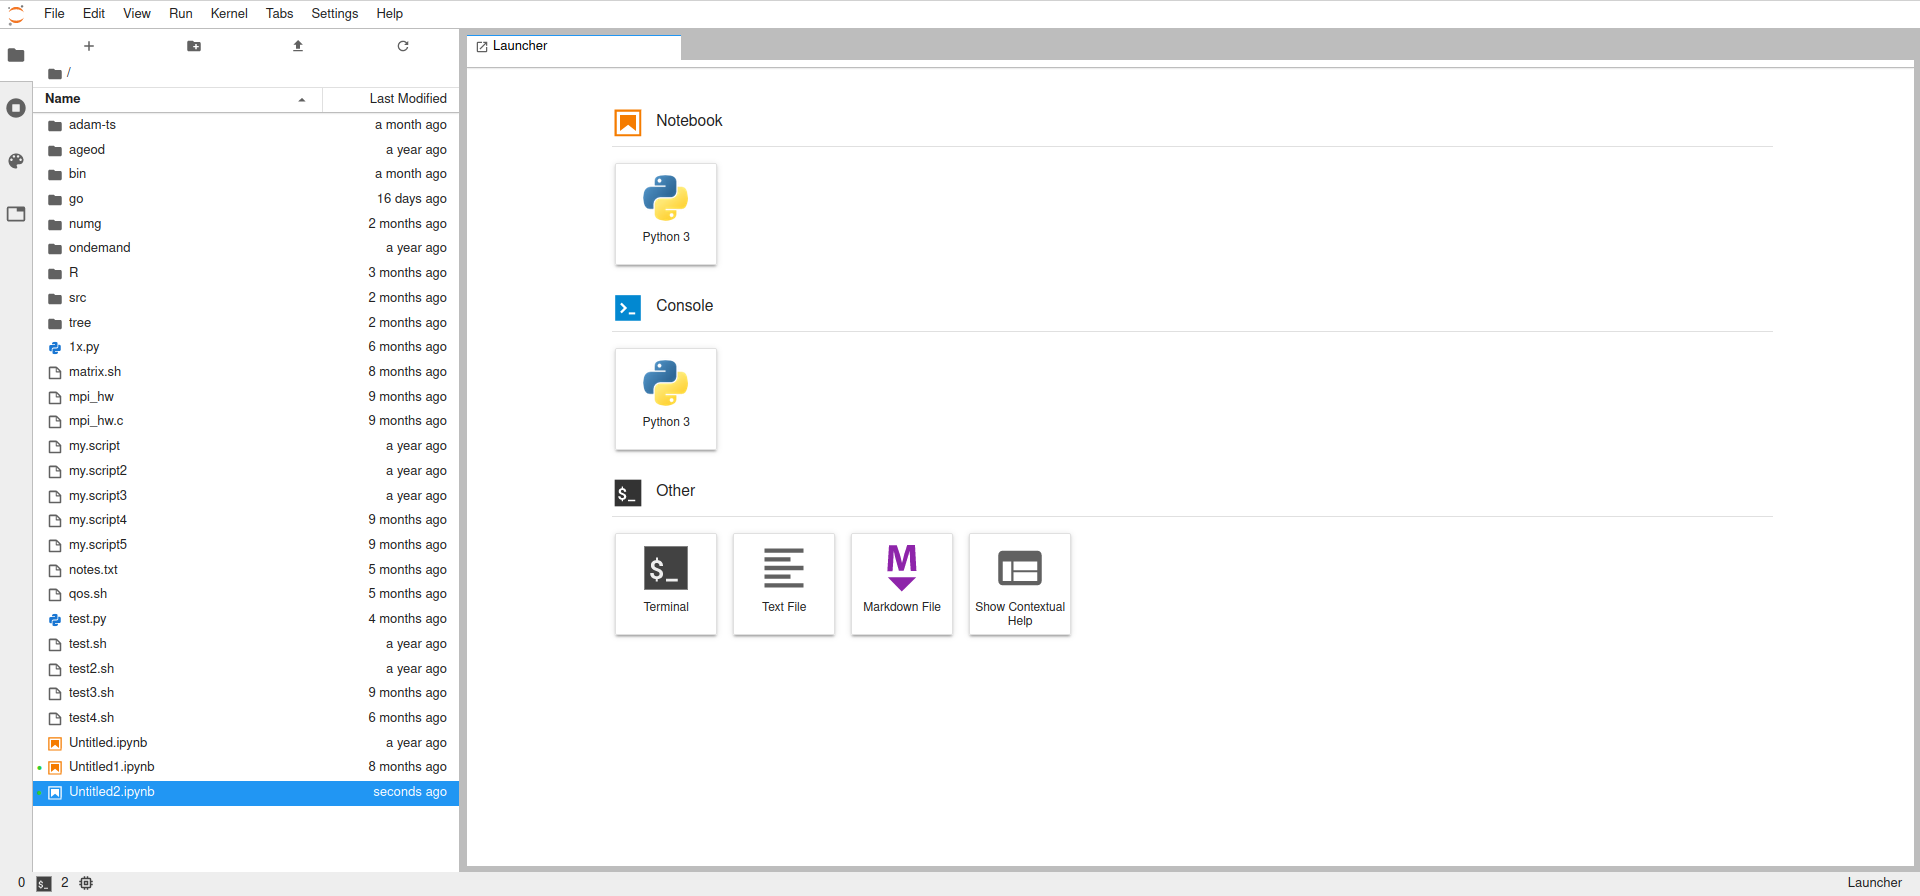Create a new folder via toolbar icon

194,46
